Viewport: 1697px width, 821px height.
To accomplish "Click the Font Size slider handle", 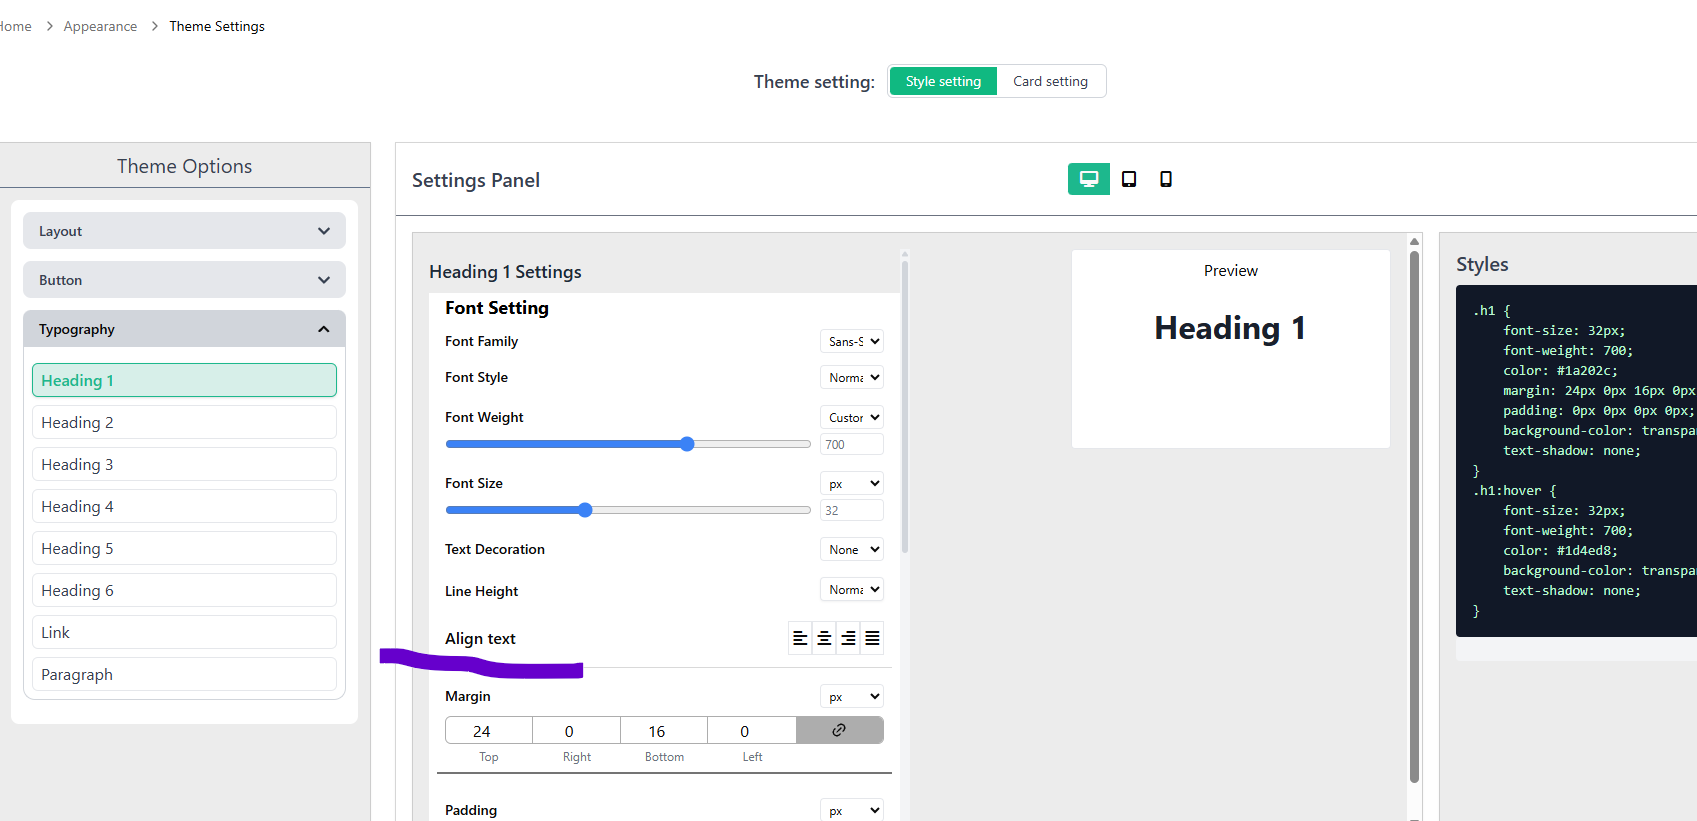I will [585, 510].
